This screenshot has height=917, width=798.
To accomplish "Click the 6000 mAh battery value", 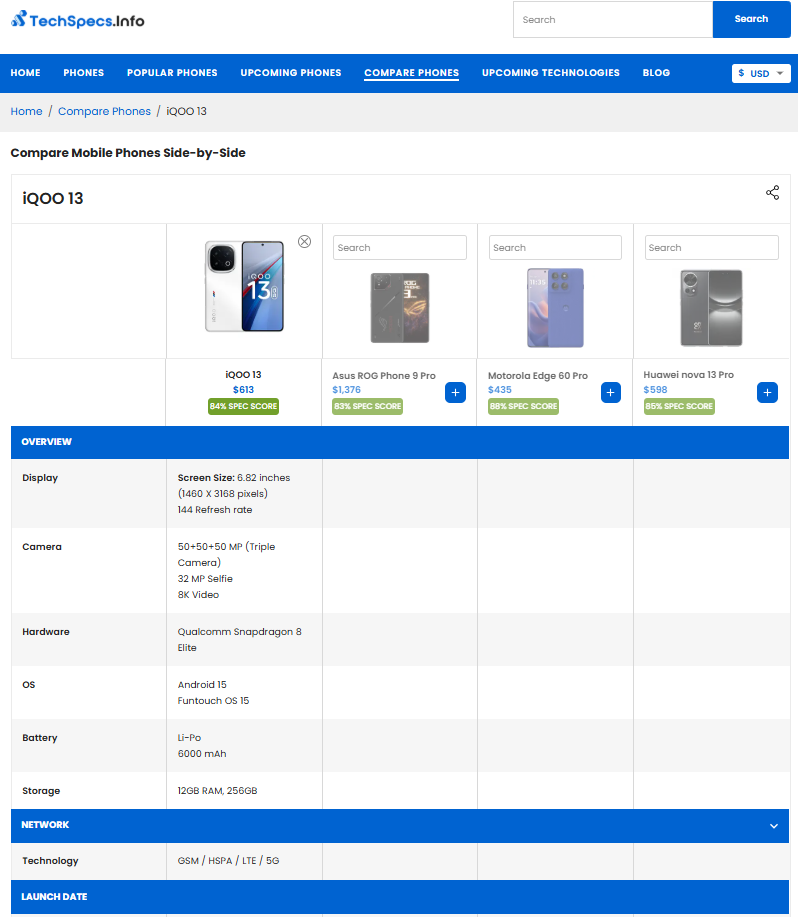I will click(x=202, y=754).
